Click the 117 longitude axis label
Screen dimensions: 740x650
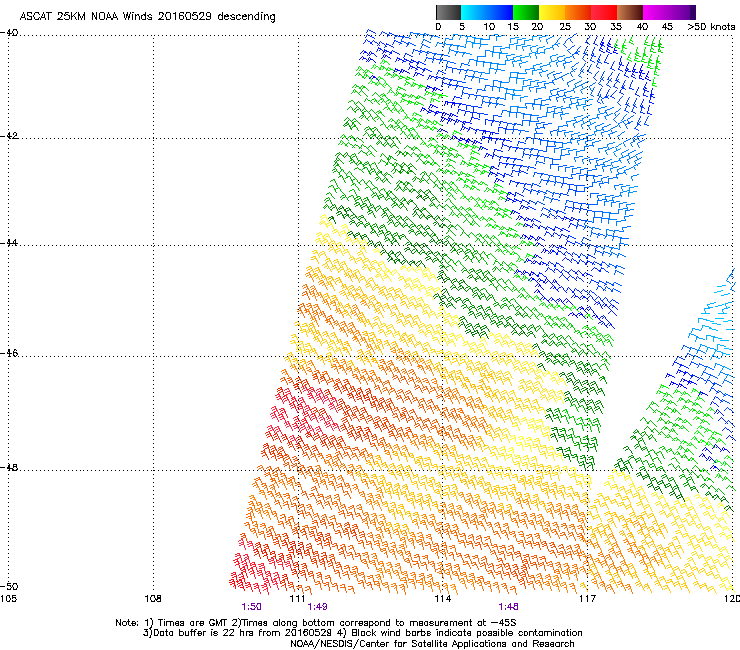(588, 599)
